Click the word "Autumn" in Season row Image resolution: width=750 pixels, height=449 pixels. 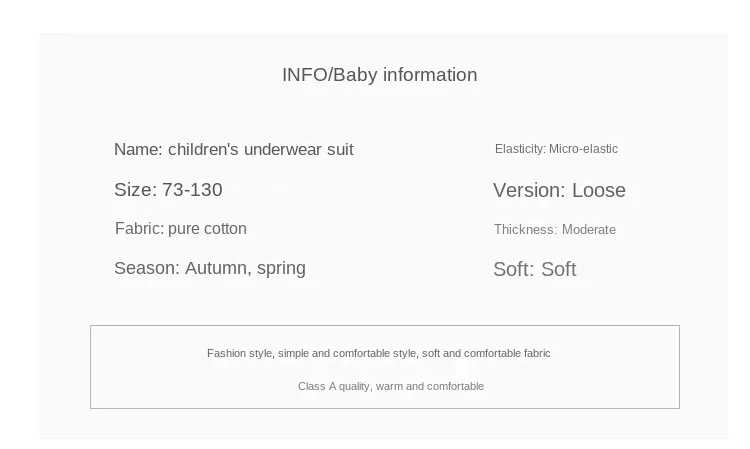point(217,268)
